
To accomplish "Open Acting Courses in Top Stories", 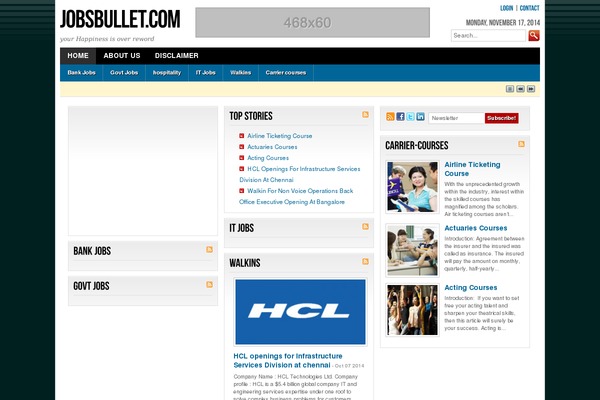I will click(268, 158).
